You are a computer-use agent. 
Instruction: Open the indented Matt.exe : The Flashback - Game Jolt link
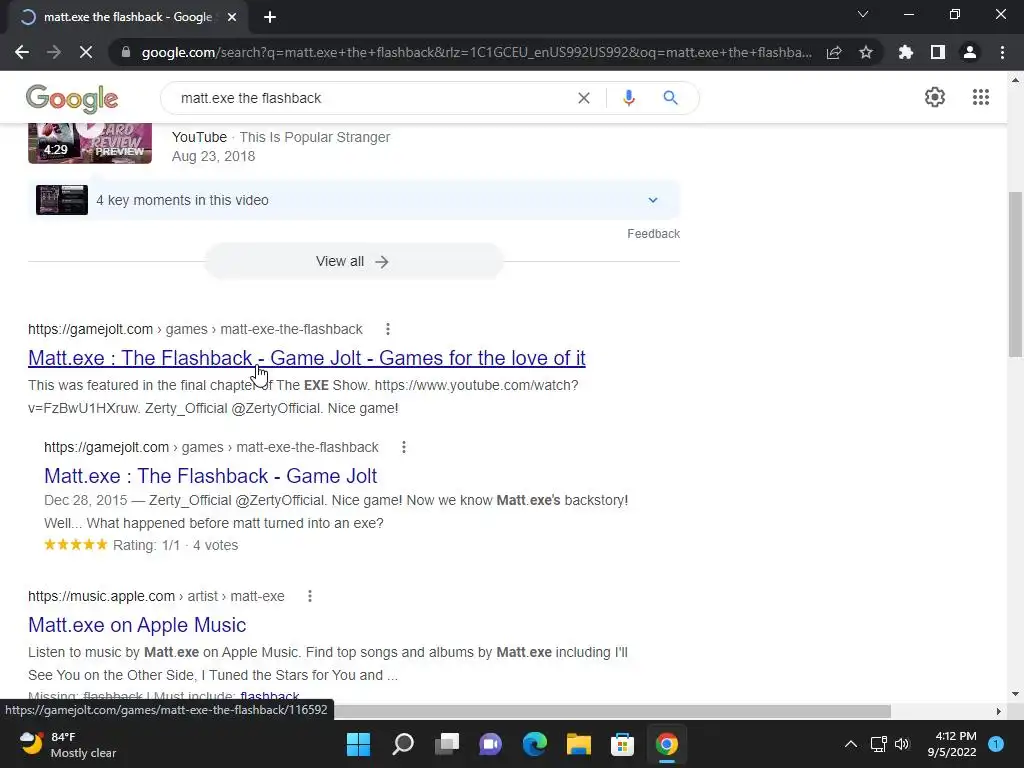(x=210, y=476)
